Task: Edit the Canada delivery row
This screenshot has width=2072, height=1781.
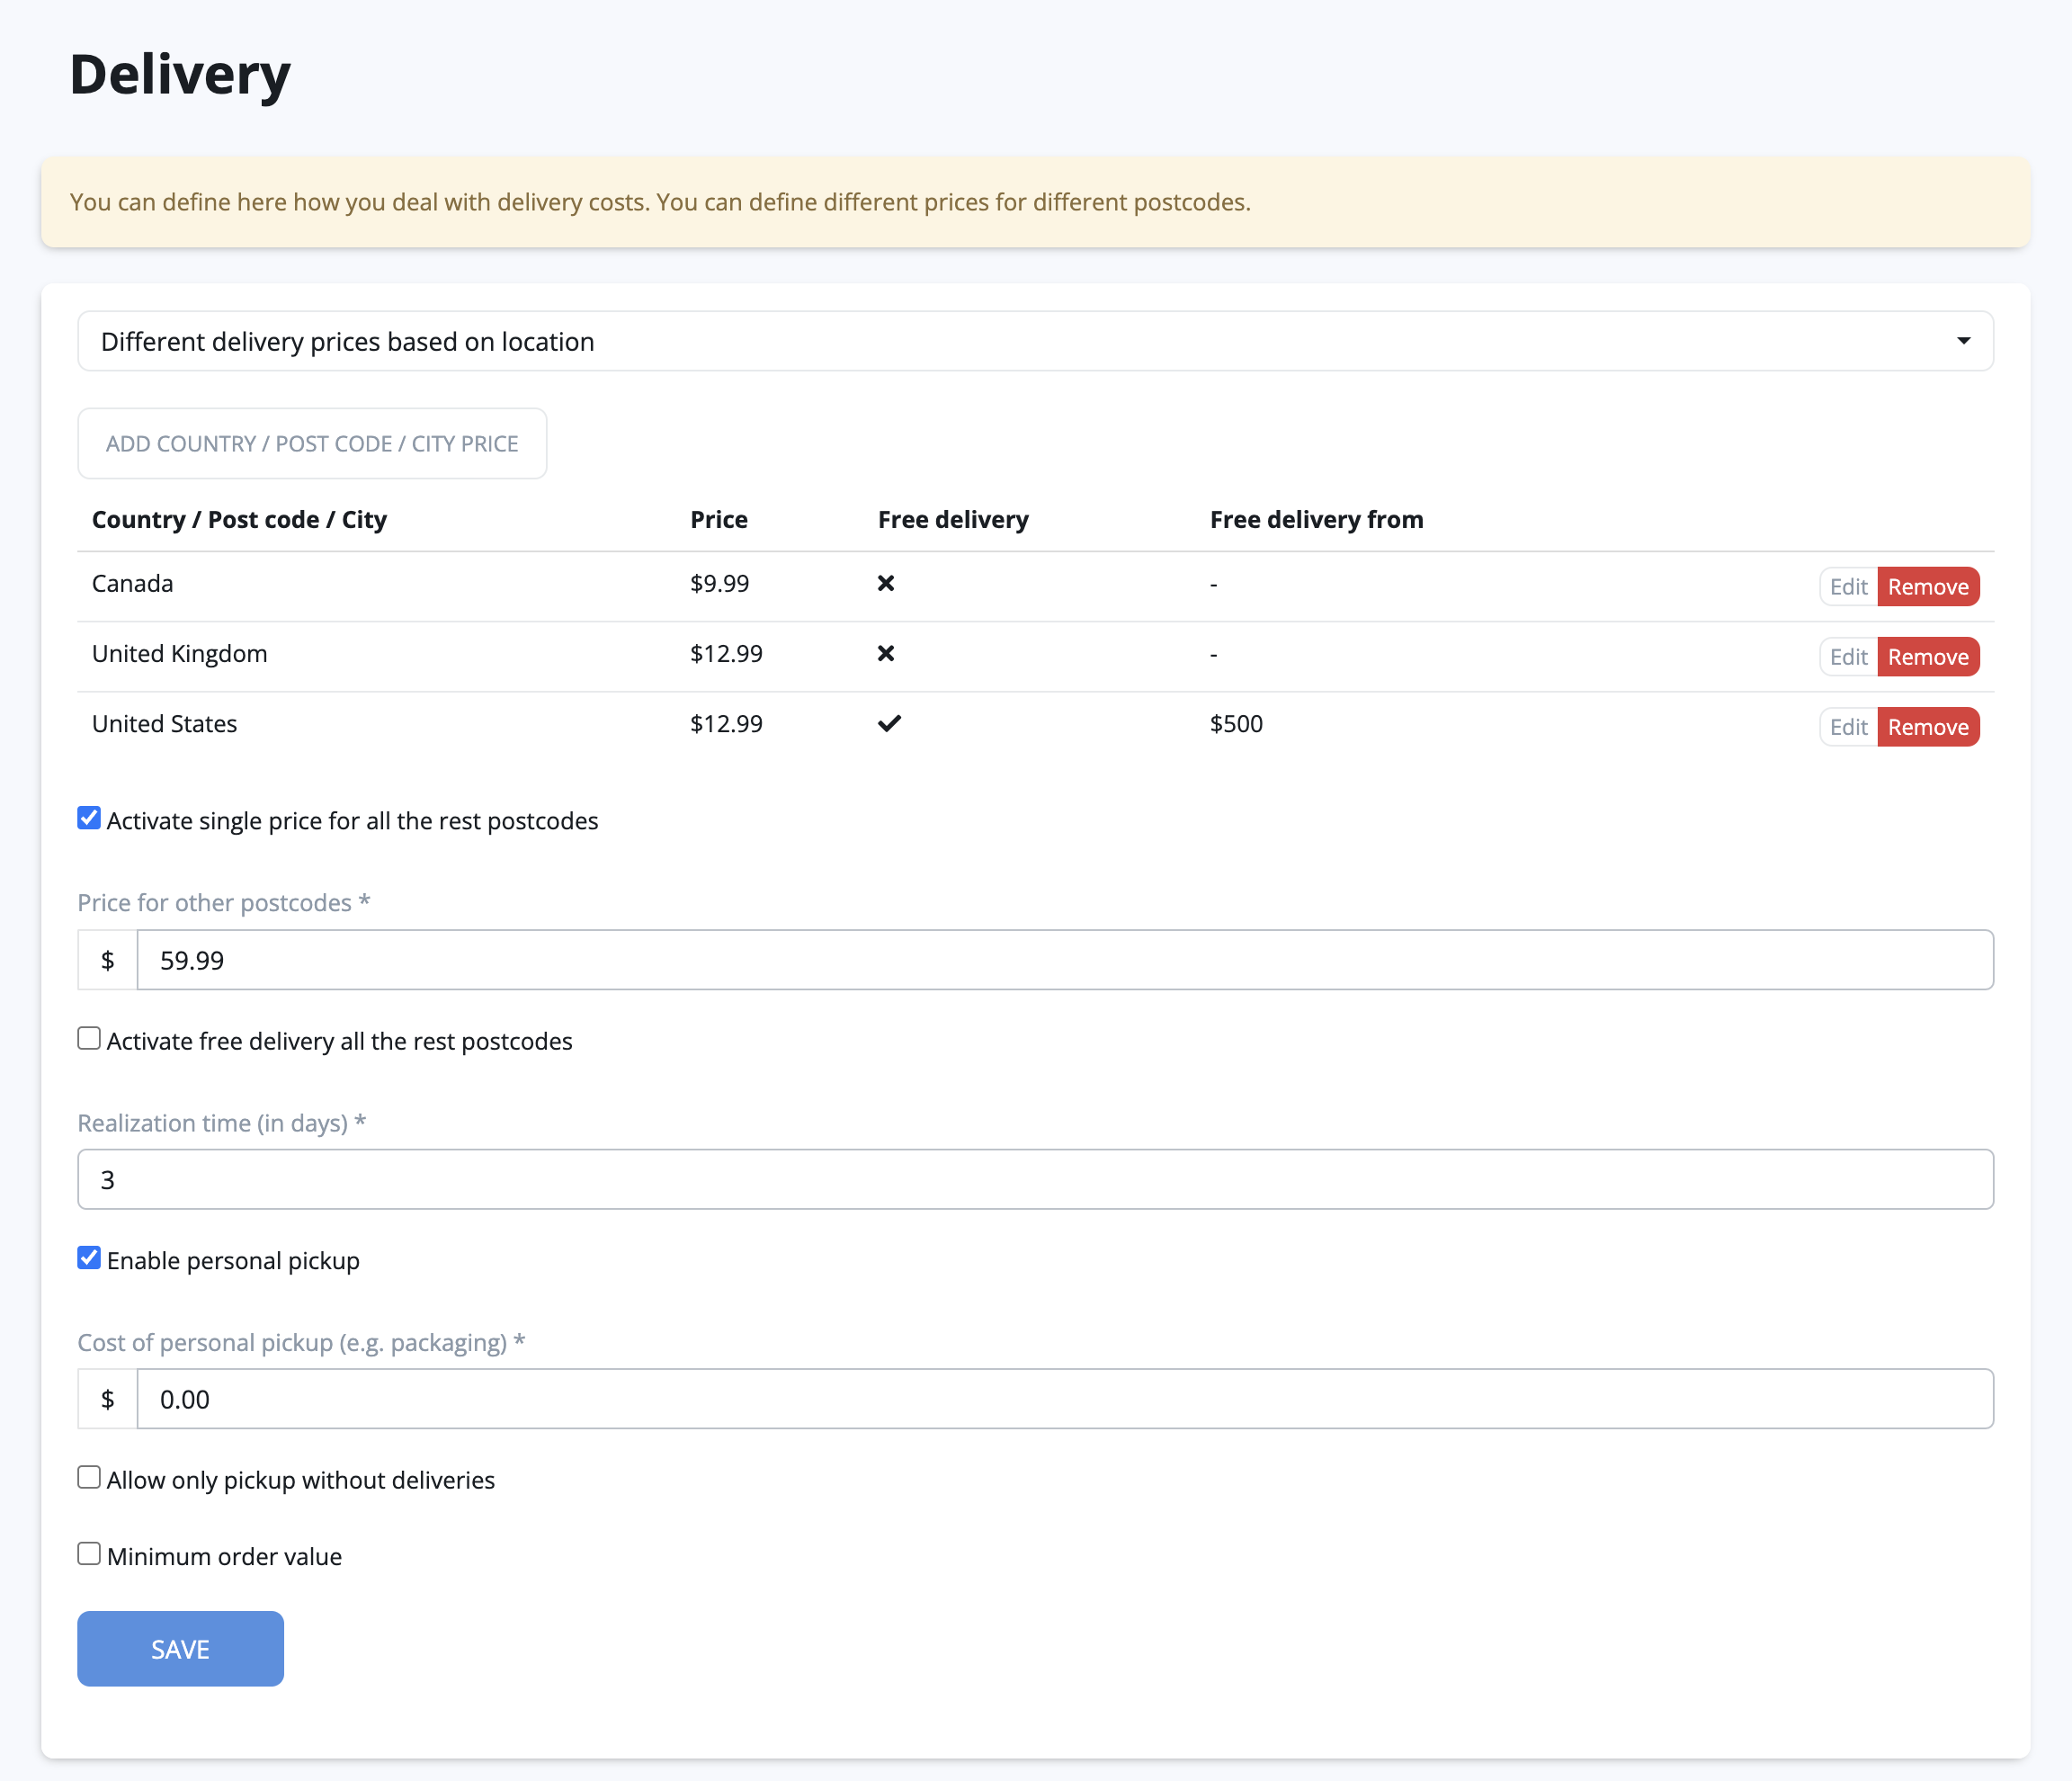Action: [x=1847, y=587]
